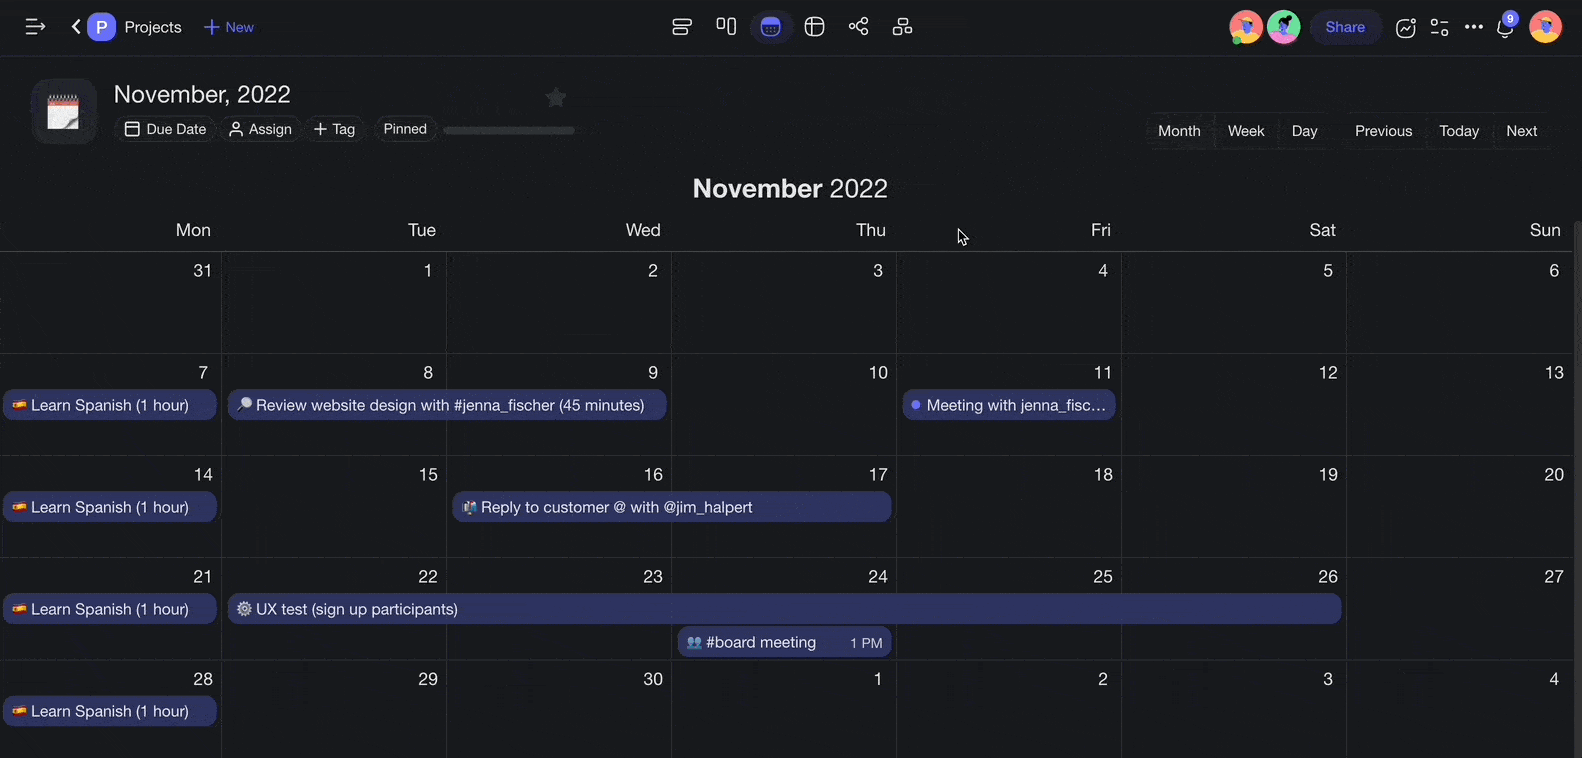
Task: Click the share network icon
Action: (858, 27)
